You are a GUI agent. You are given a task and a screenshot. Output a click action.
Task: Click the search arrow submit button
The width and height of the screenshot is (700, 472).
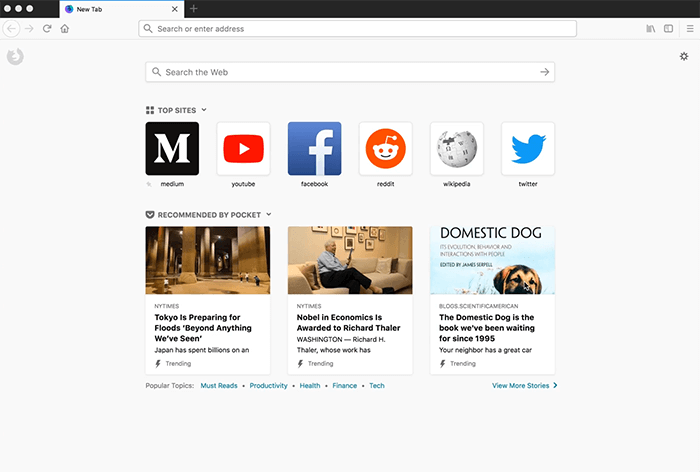[544, 72]
